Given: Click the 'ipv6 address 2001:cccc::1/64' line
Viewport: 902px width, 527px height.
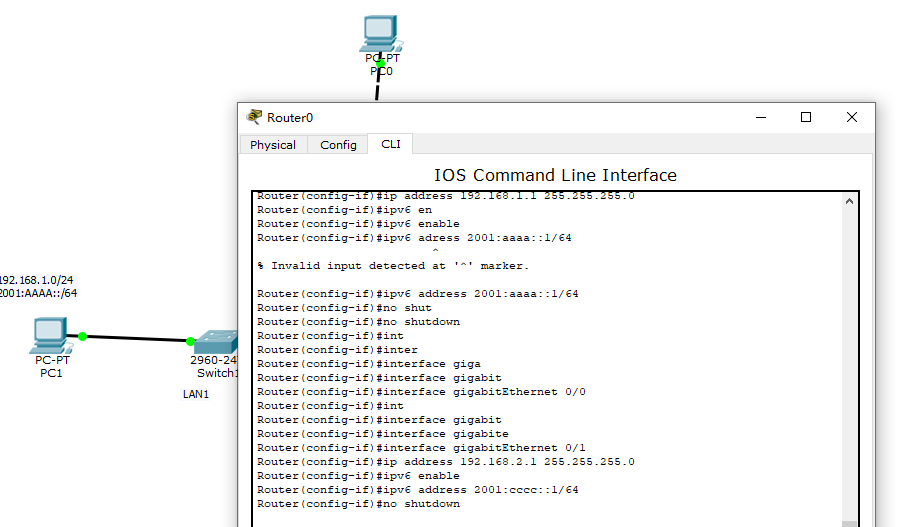Looking at the screenshot, I should point(418,490).
